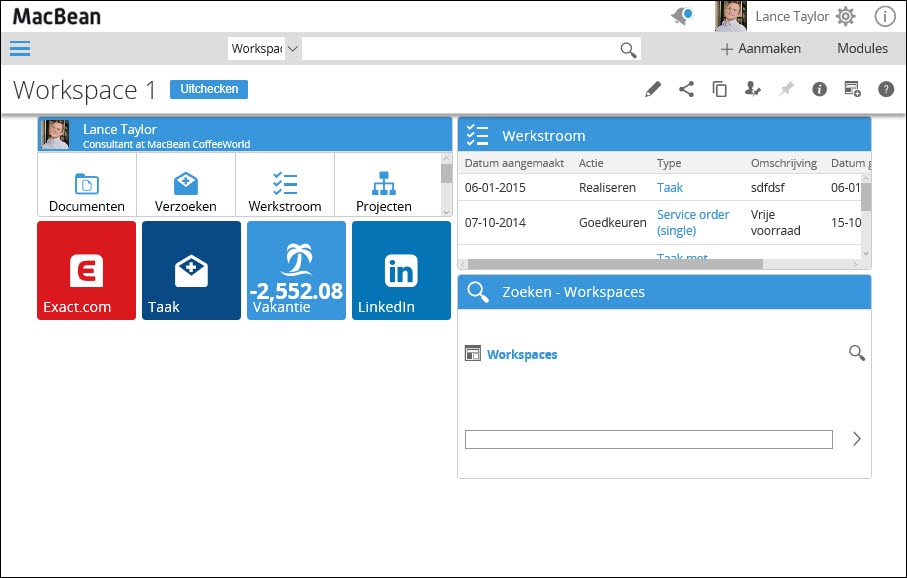
Task: Click the Werkstroom horizontal scrollbar thumb
Action: click(615, 264)
